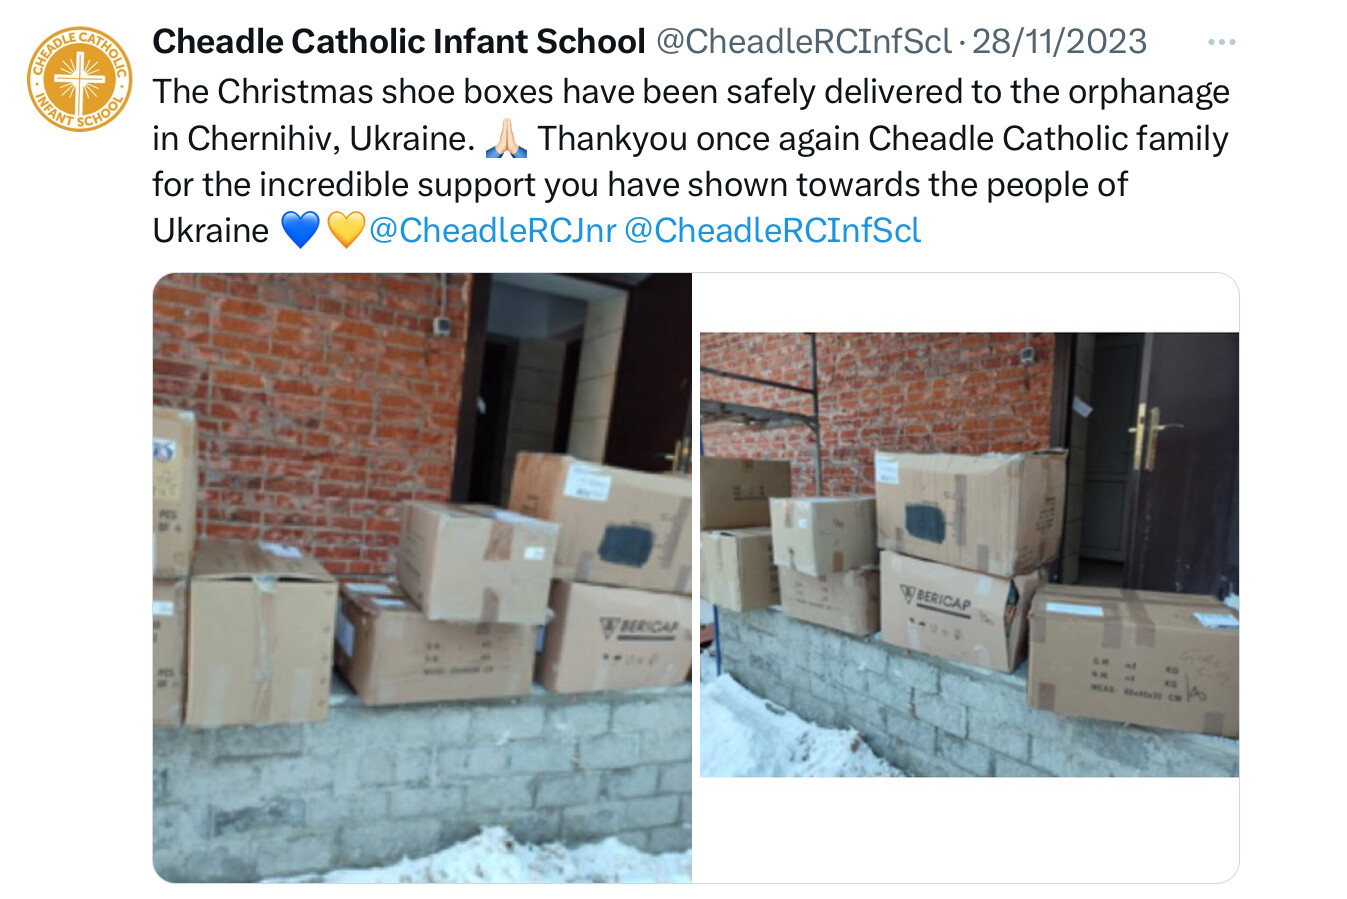
Task: Open the left photo of stacked boxes
Action: pos(422,578)
